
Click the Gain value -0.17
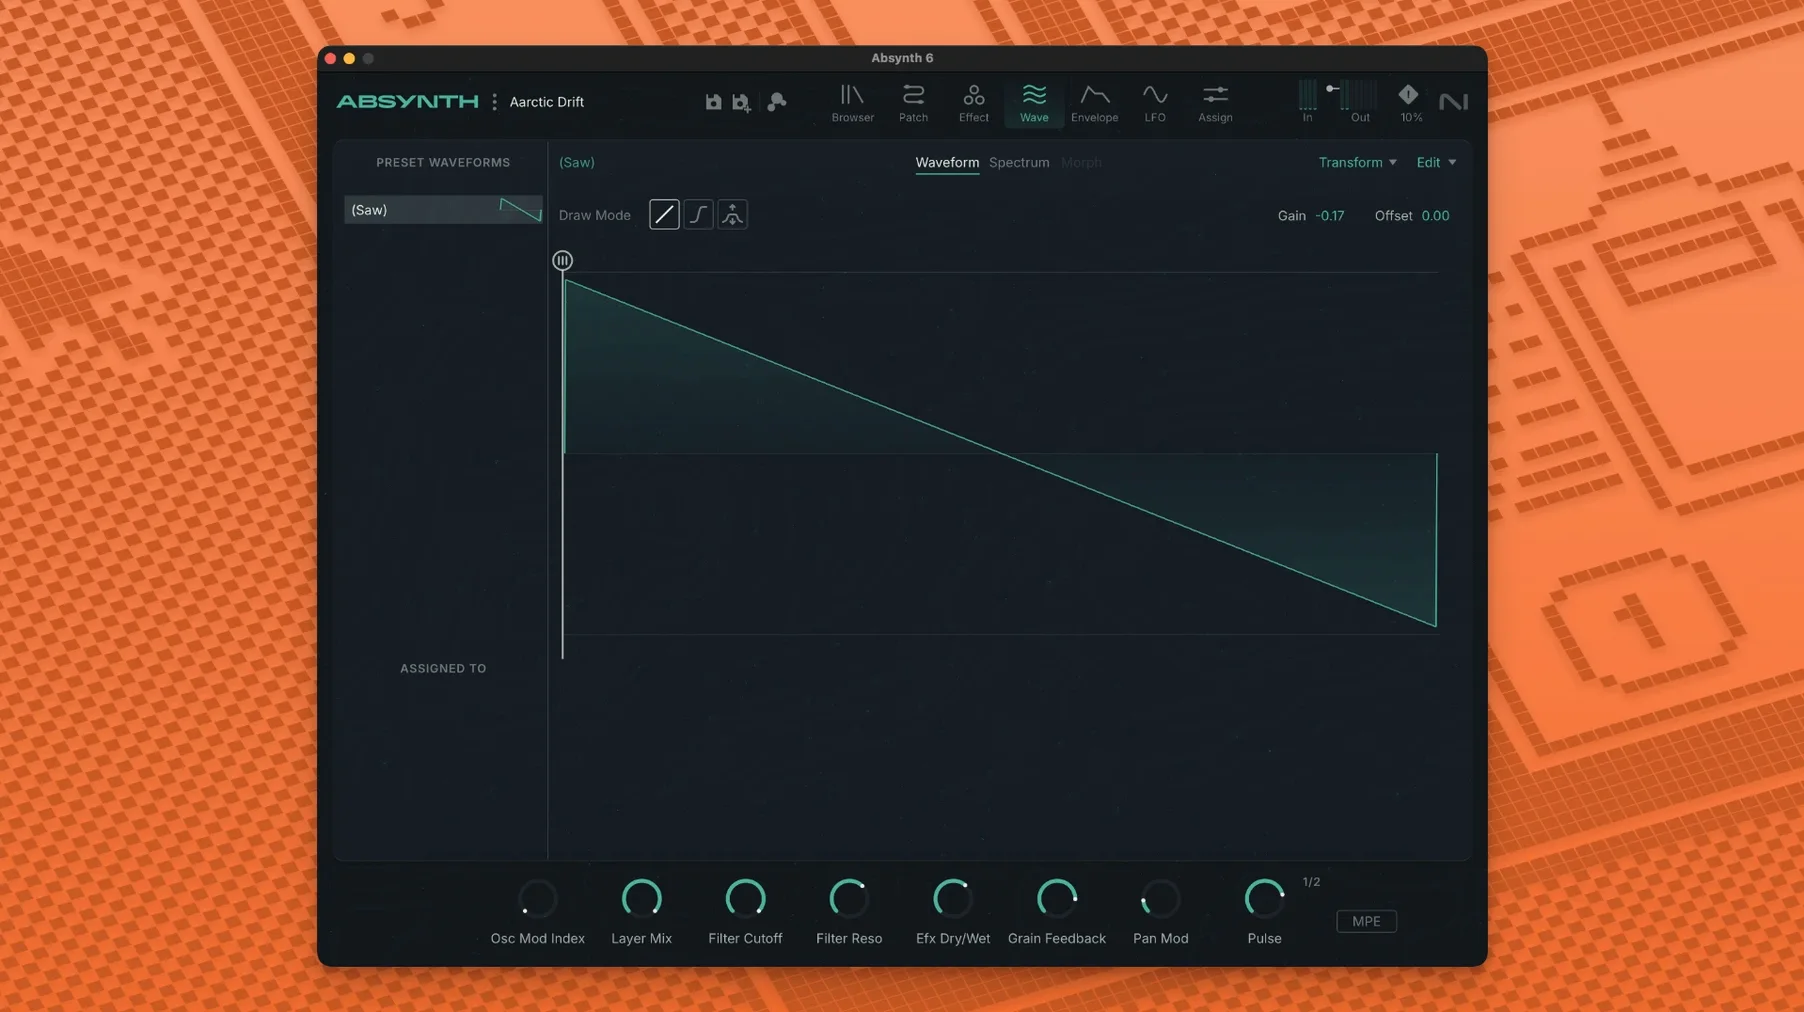(1329, 215)
